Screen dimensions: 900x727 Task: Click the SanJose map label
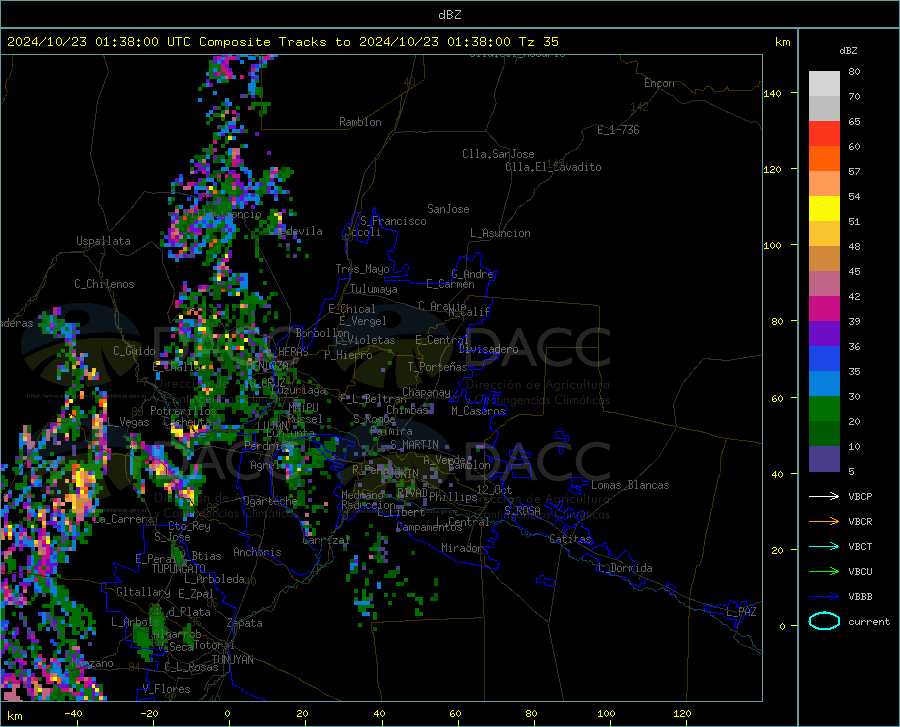[448, 209]
